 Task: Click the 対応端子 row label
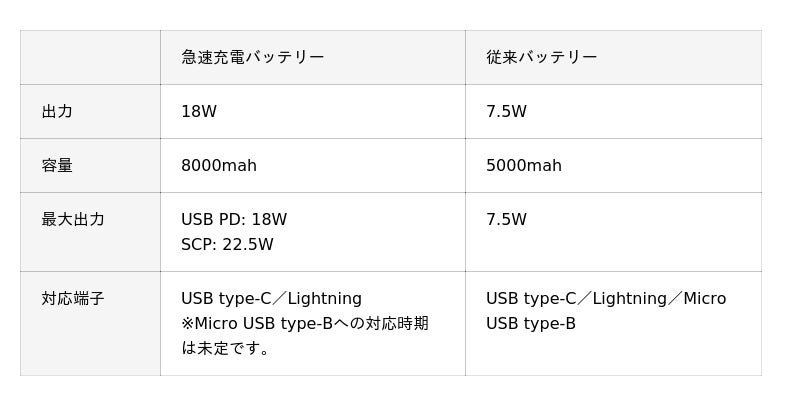coord(73,298)
